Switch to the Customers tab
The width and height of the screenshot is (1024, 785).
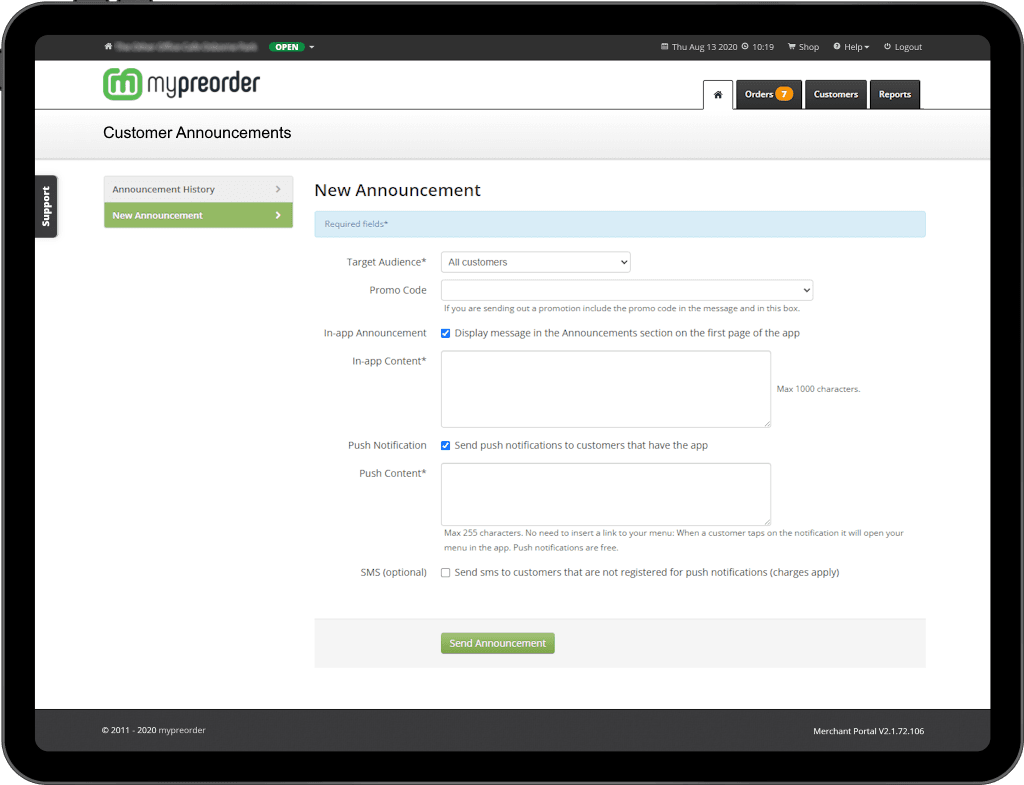point(835,93)
